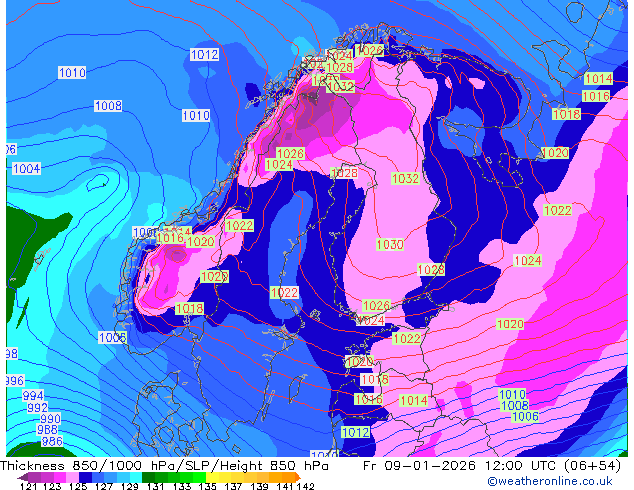
Task: Select the dark navy blue legend swatch
Action: [x=85, y=477]
